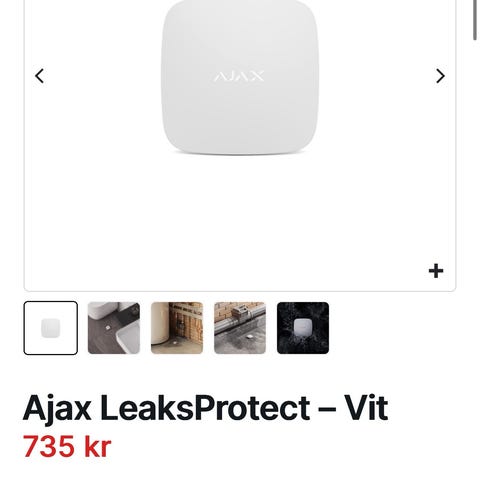Click the Ajax LeaksProtect – Vit title
Screen dimensions: 480x480
205,408
